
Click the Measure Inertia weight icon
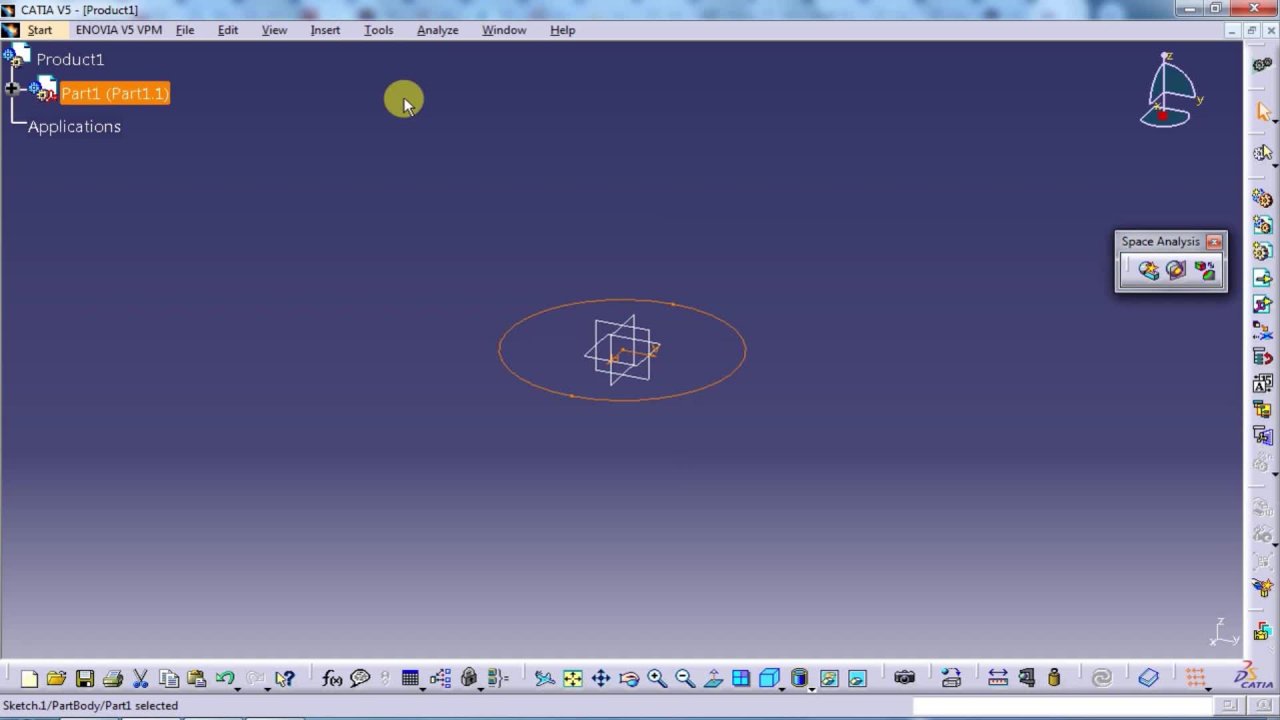[1053, 678]
